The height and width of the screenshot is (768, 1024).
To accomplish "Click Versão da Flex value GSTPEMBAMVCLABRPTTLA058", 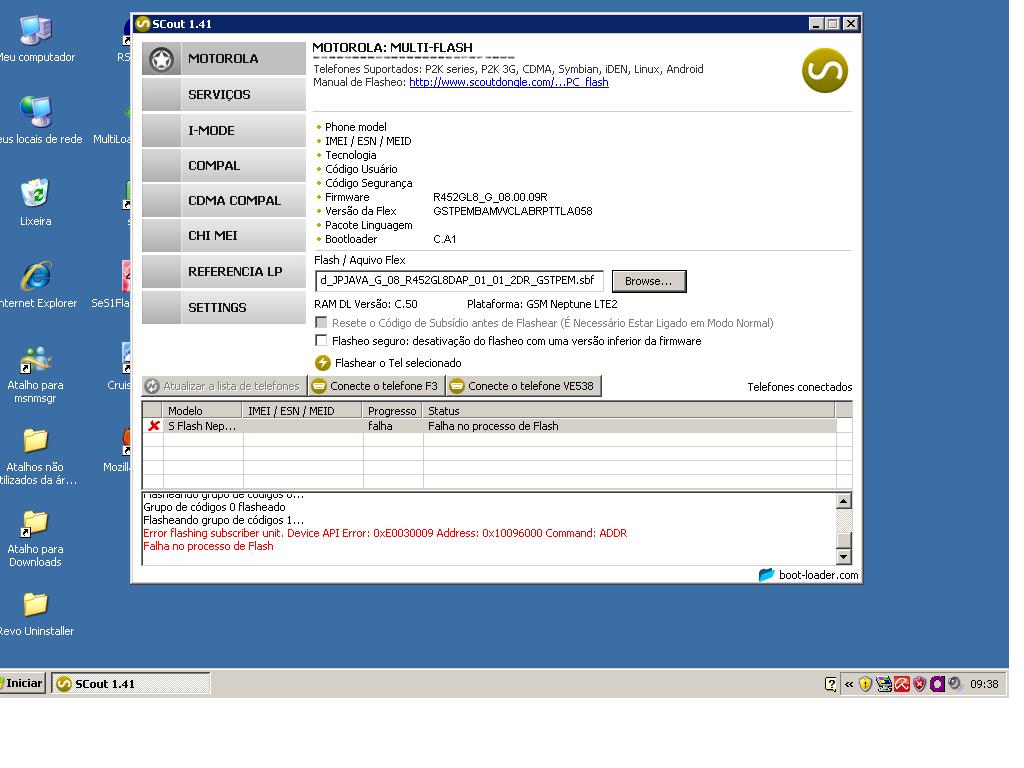I will coord(513,211).
